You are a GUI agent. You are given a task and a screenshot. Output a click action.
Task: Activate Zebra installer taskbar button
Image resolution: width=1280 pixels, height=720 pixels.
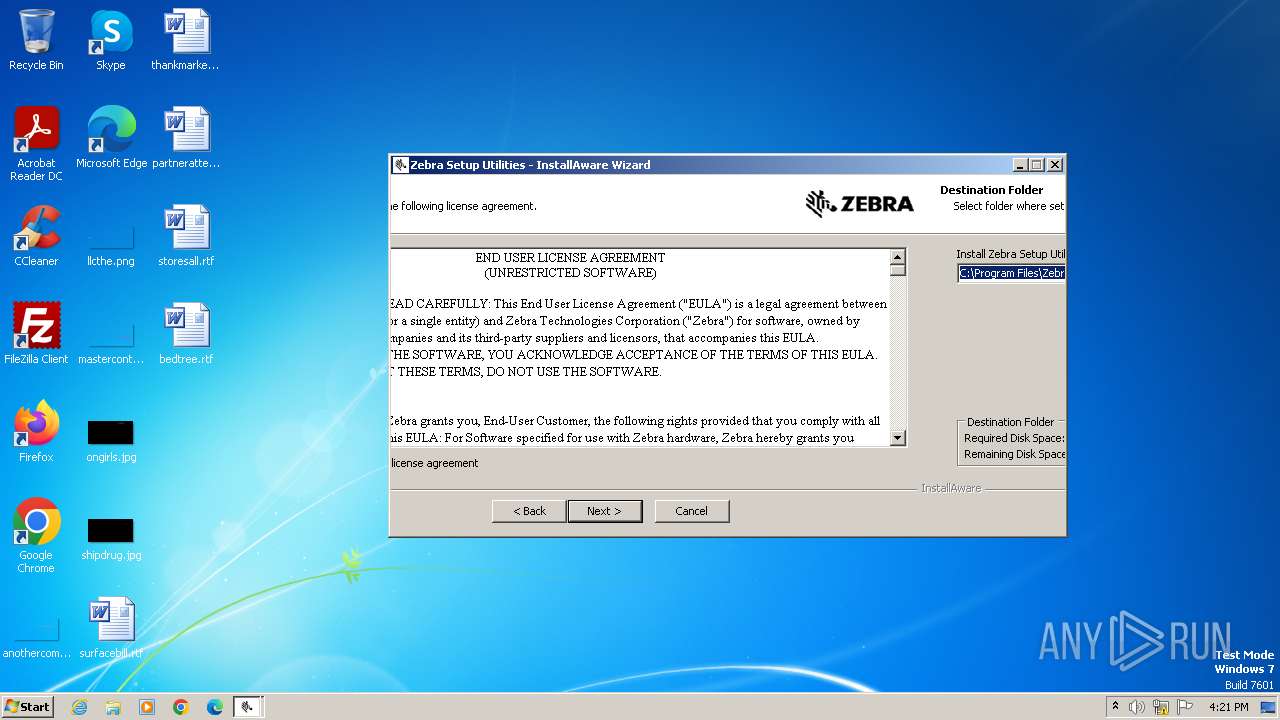point(249,707)
